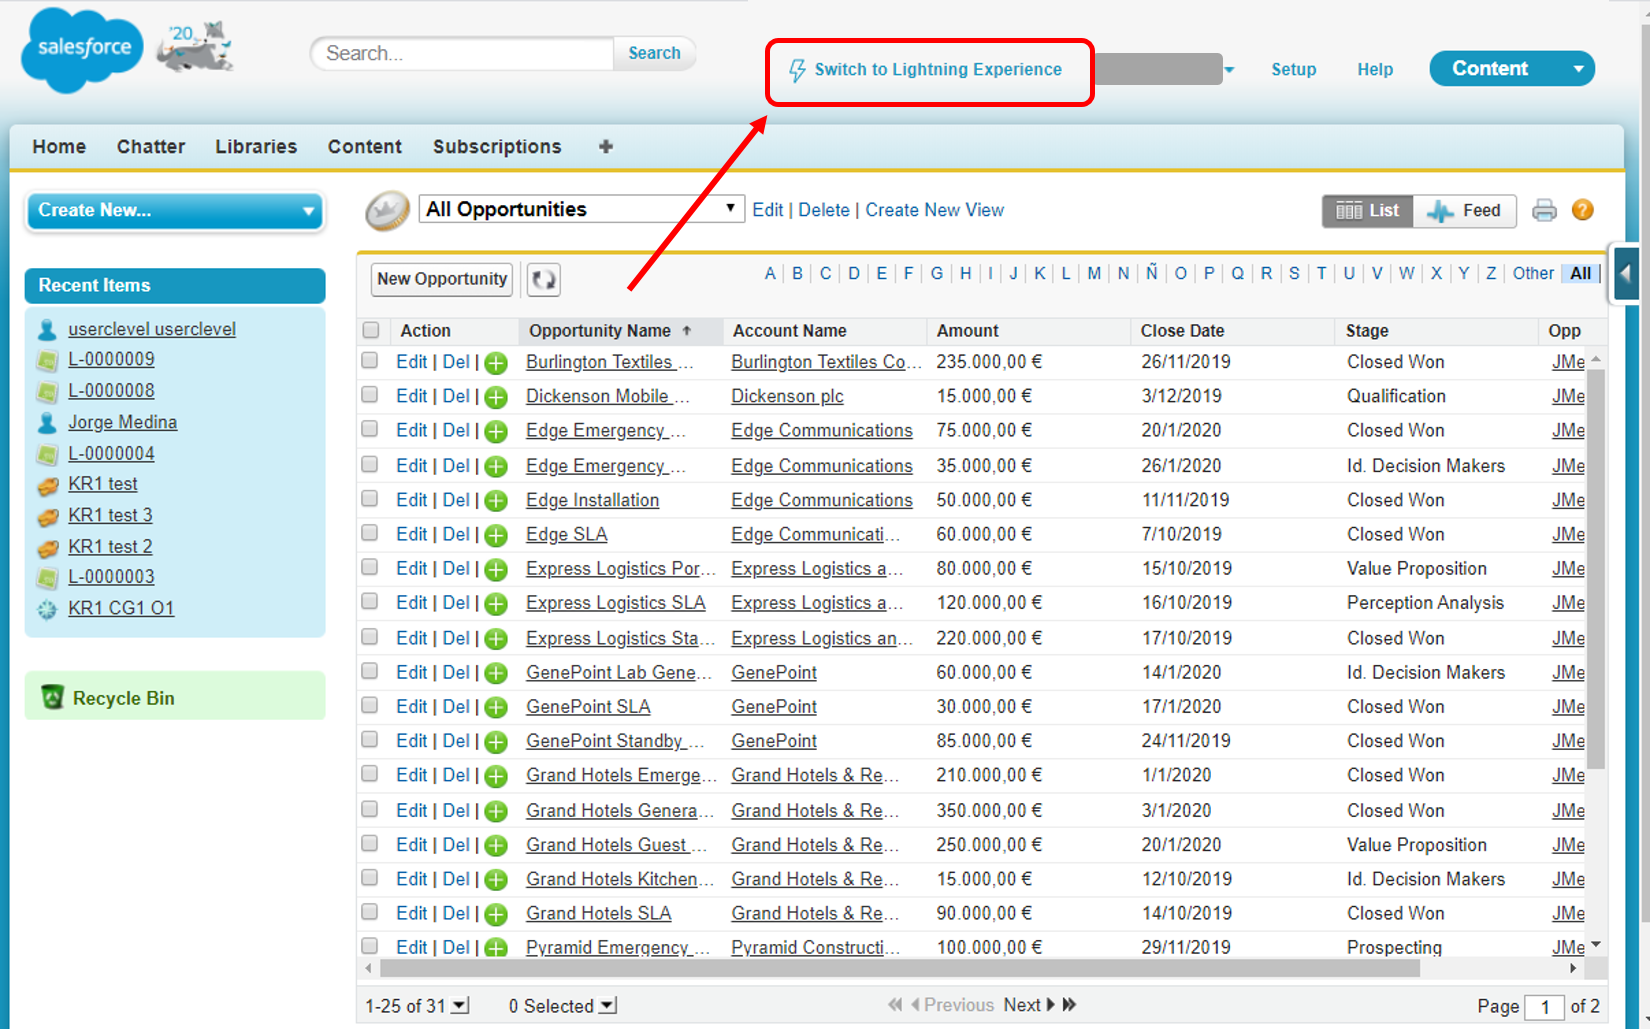Switch to Feed view
The width and height of the screenshot is (1650, 1029).
pyautogui.click(x=1465, y=211)
